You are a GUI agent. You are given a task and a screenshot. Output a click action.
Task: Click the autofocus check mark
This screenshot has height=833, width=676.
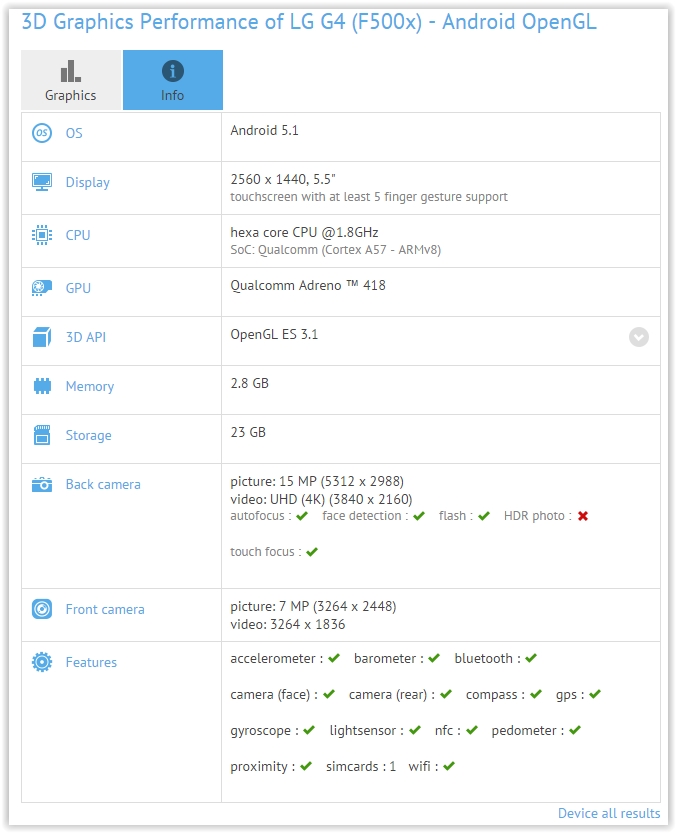302,516
